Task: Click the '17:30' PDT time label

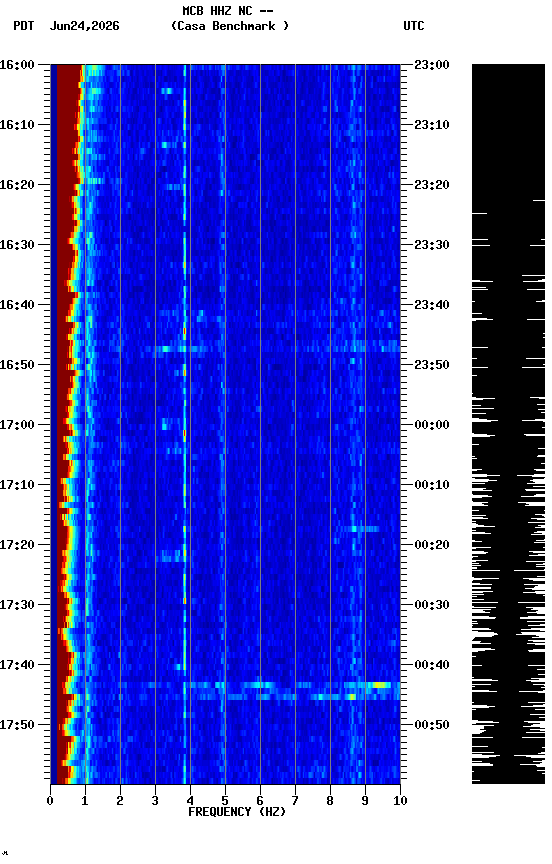Action: [17, 605]
